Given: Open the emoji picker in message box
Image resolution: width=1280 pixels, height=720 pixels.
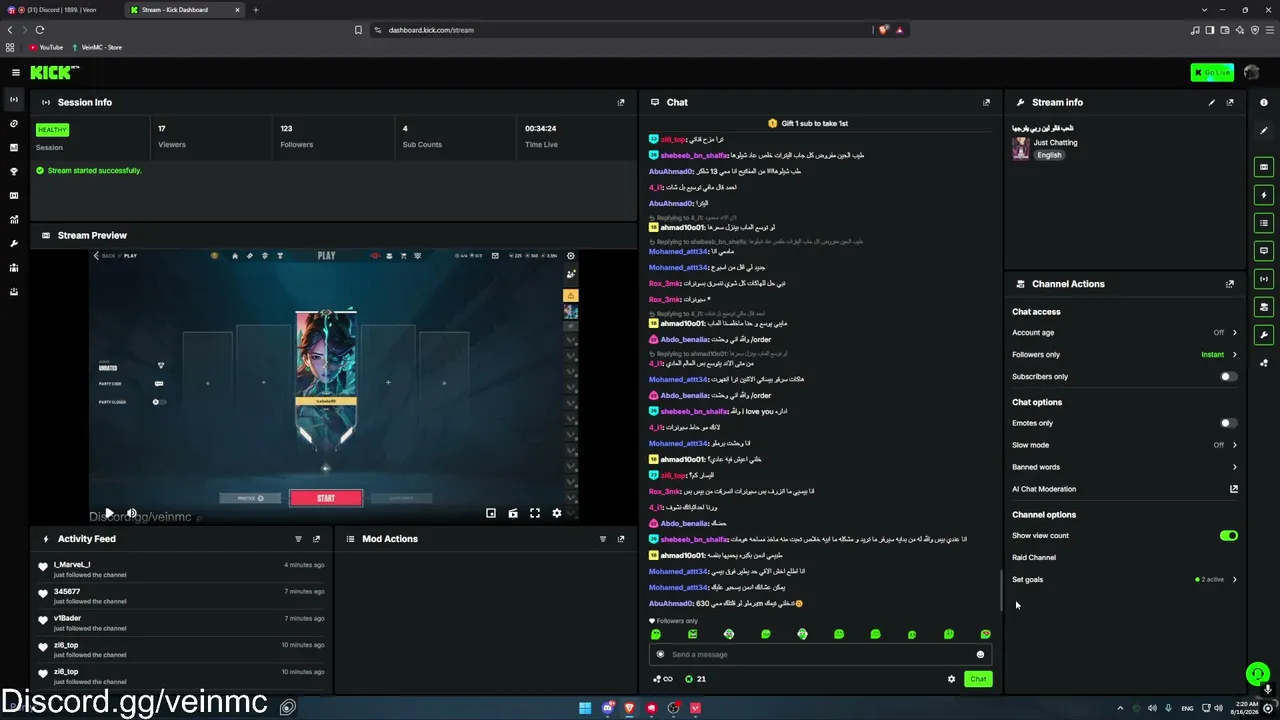Looking at the screenshot, I should [x=980, y=655].
